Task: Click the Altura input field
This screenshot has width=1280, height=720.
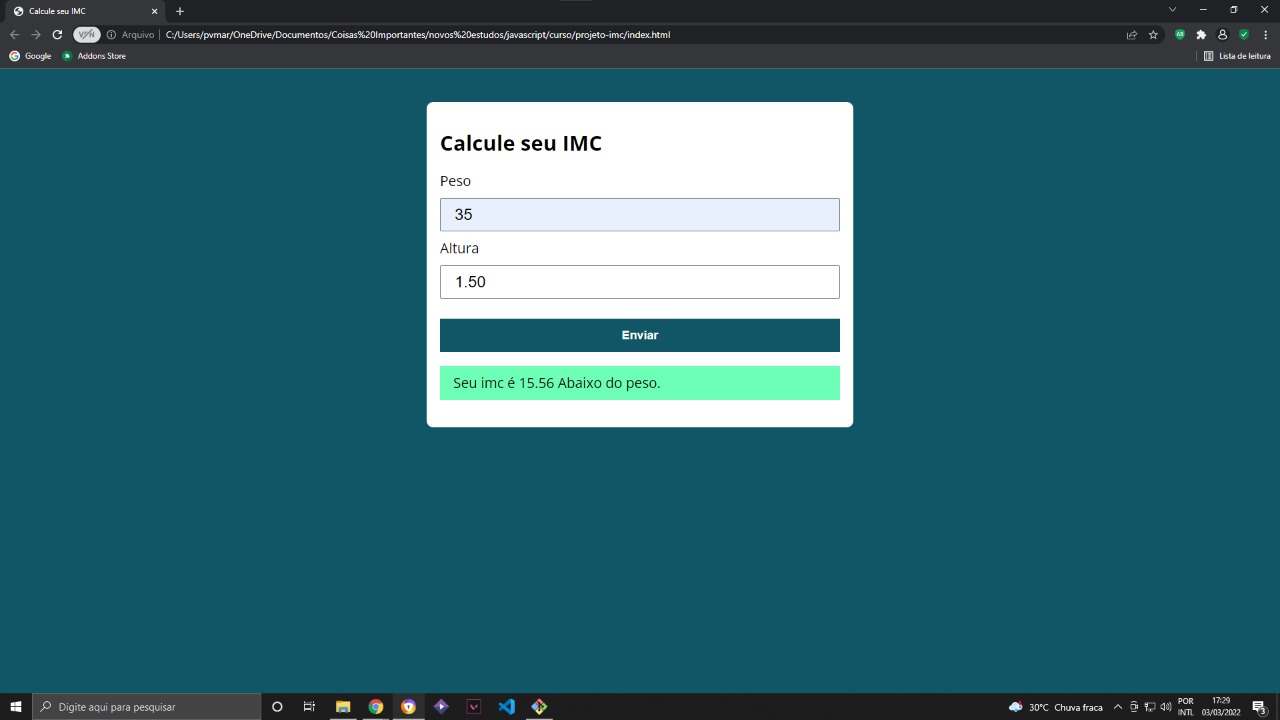Action: coord(640,281)
